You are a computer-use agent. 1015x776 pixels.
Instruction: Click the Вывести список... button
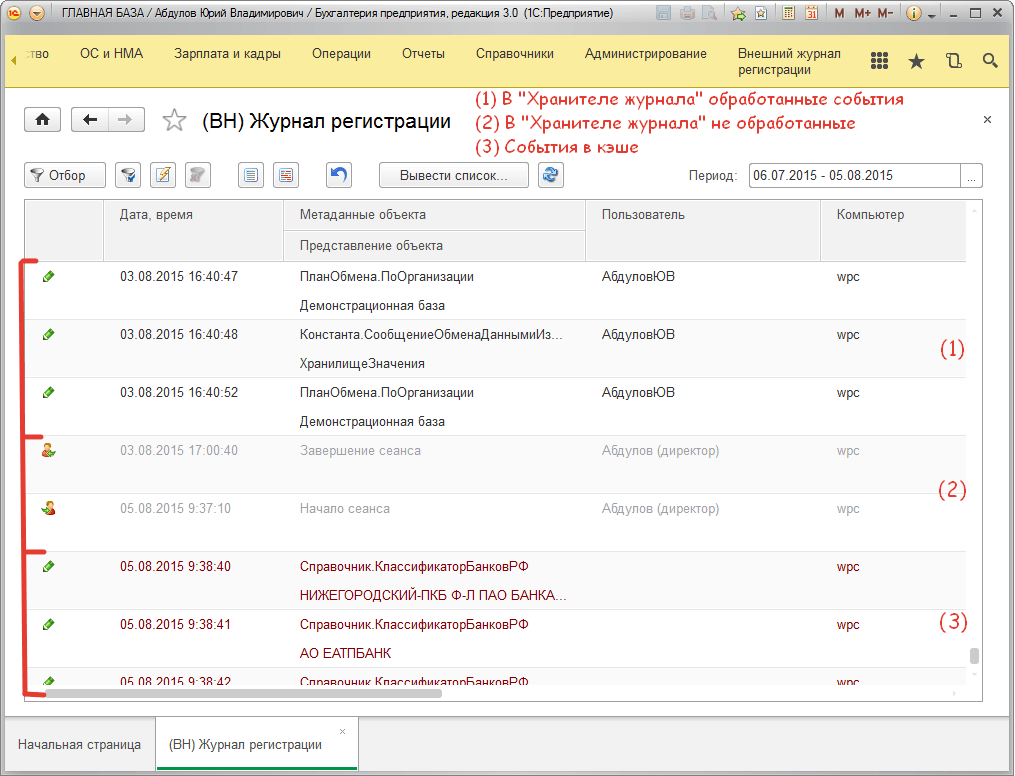coord(454,175)
